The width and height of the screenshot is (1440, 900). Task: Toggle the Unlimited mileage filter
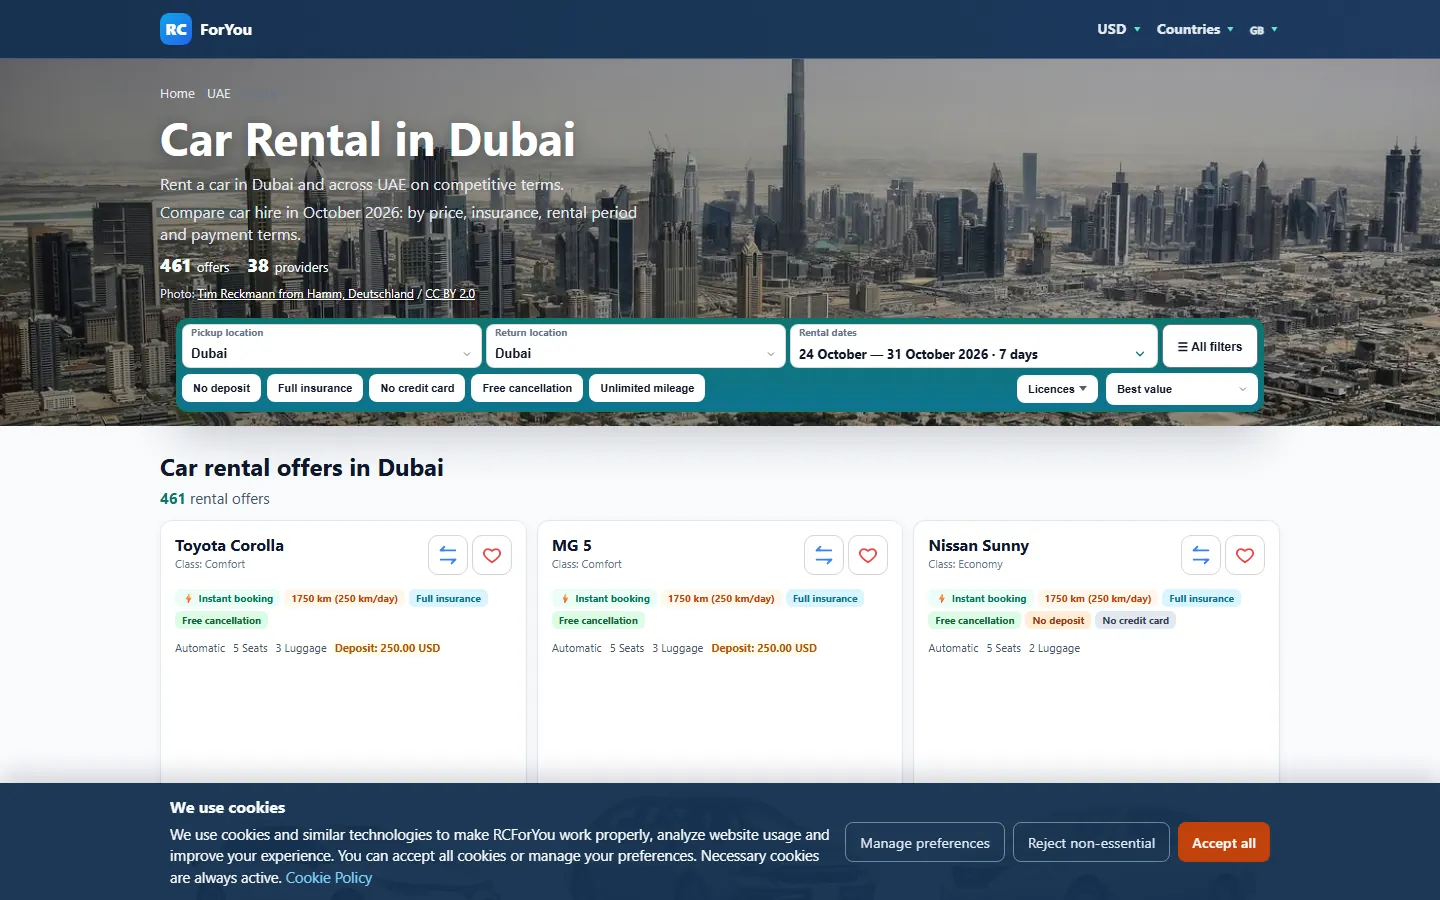click(647, 388)
